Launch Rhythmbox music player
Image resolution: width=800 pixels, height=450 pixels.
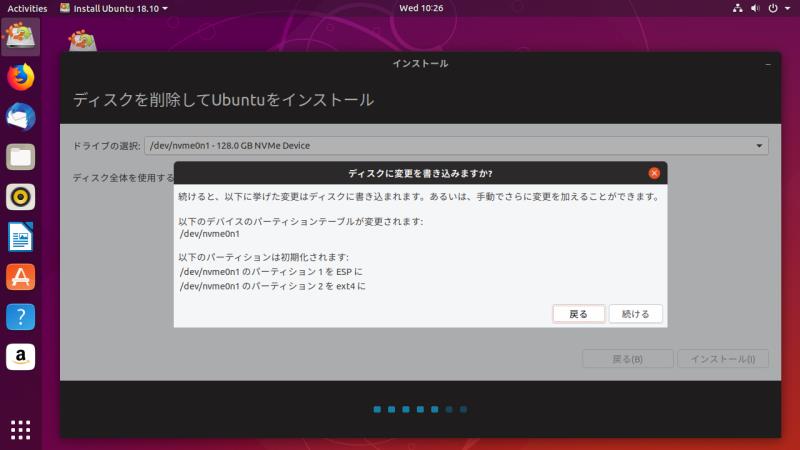(20, 197)
